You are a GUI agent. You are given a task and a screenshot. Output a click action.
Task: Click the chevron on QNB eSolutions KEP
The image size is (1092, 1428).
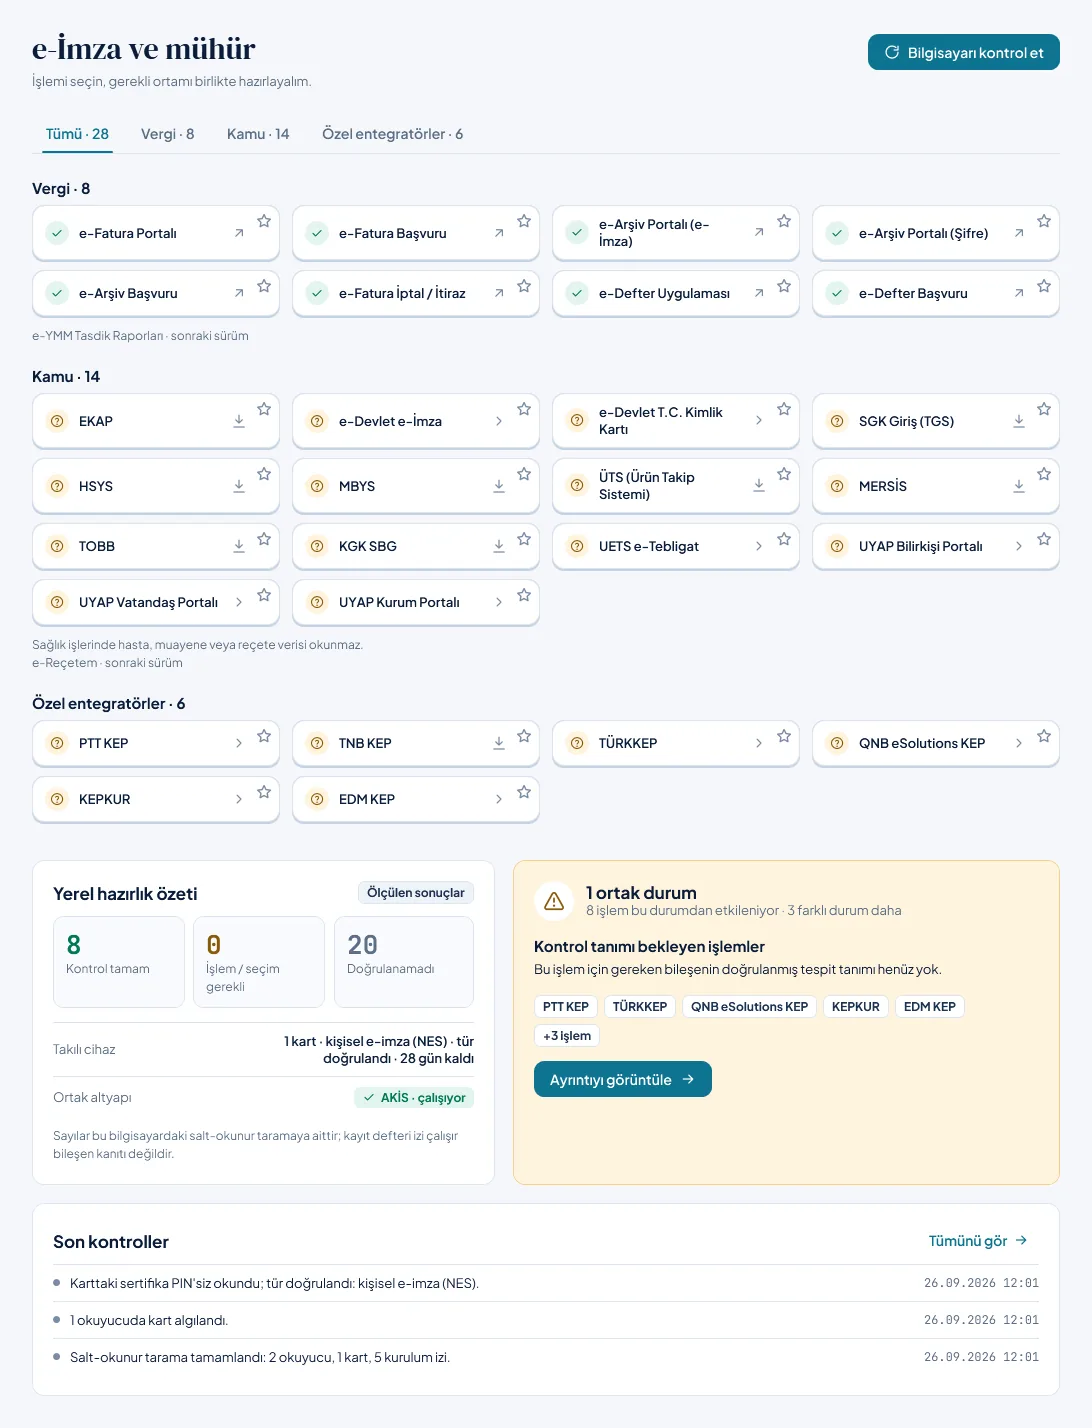pos(1019,743)
